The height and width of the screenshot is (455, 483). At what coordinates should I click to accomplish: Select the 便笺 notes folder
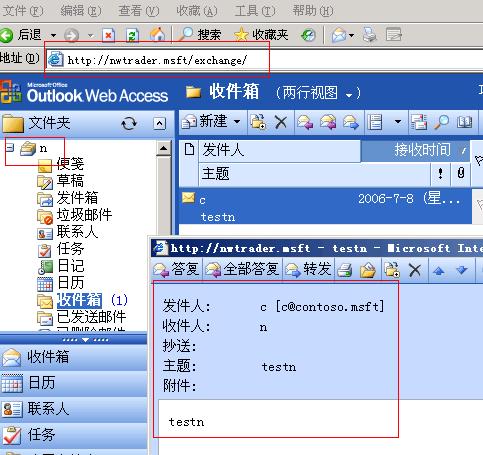[60, 164]
